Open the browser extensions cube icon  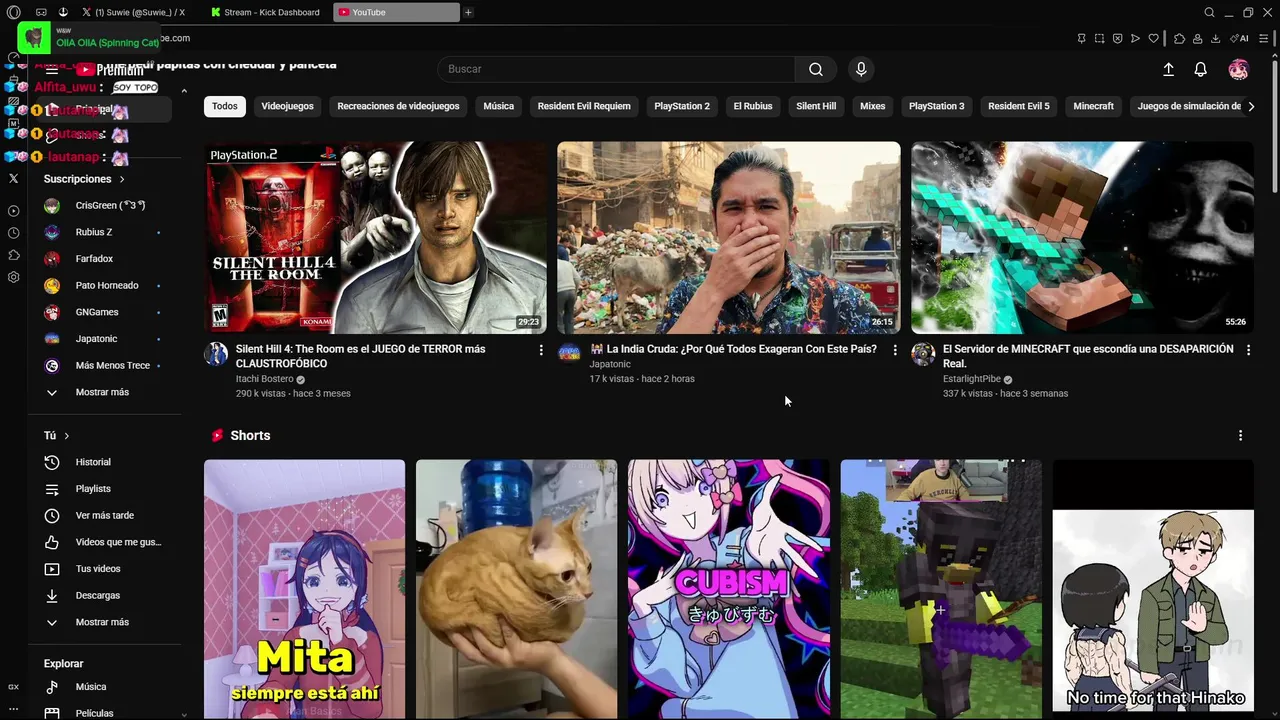(1179, 38)
